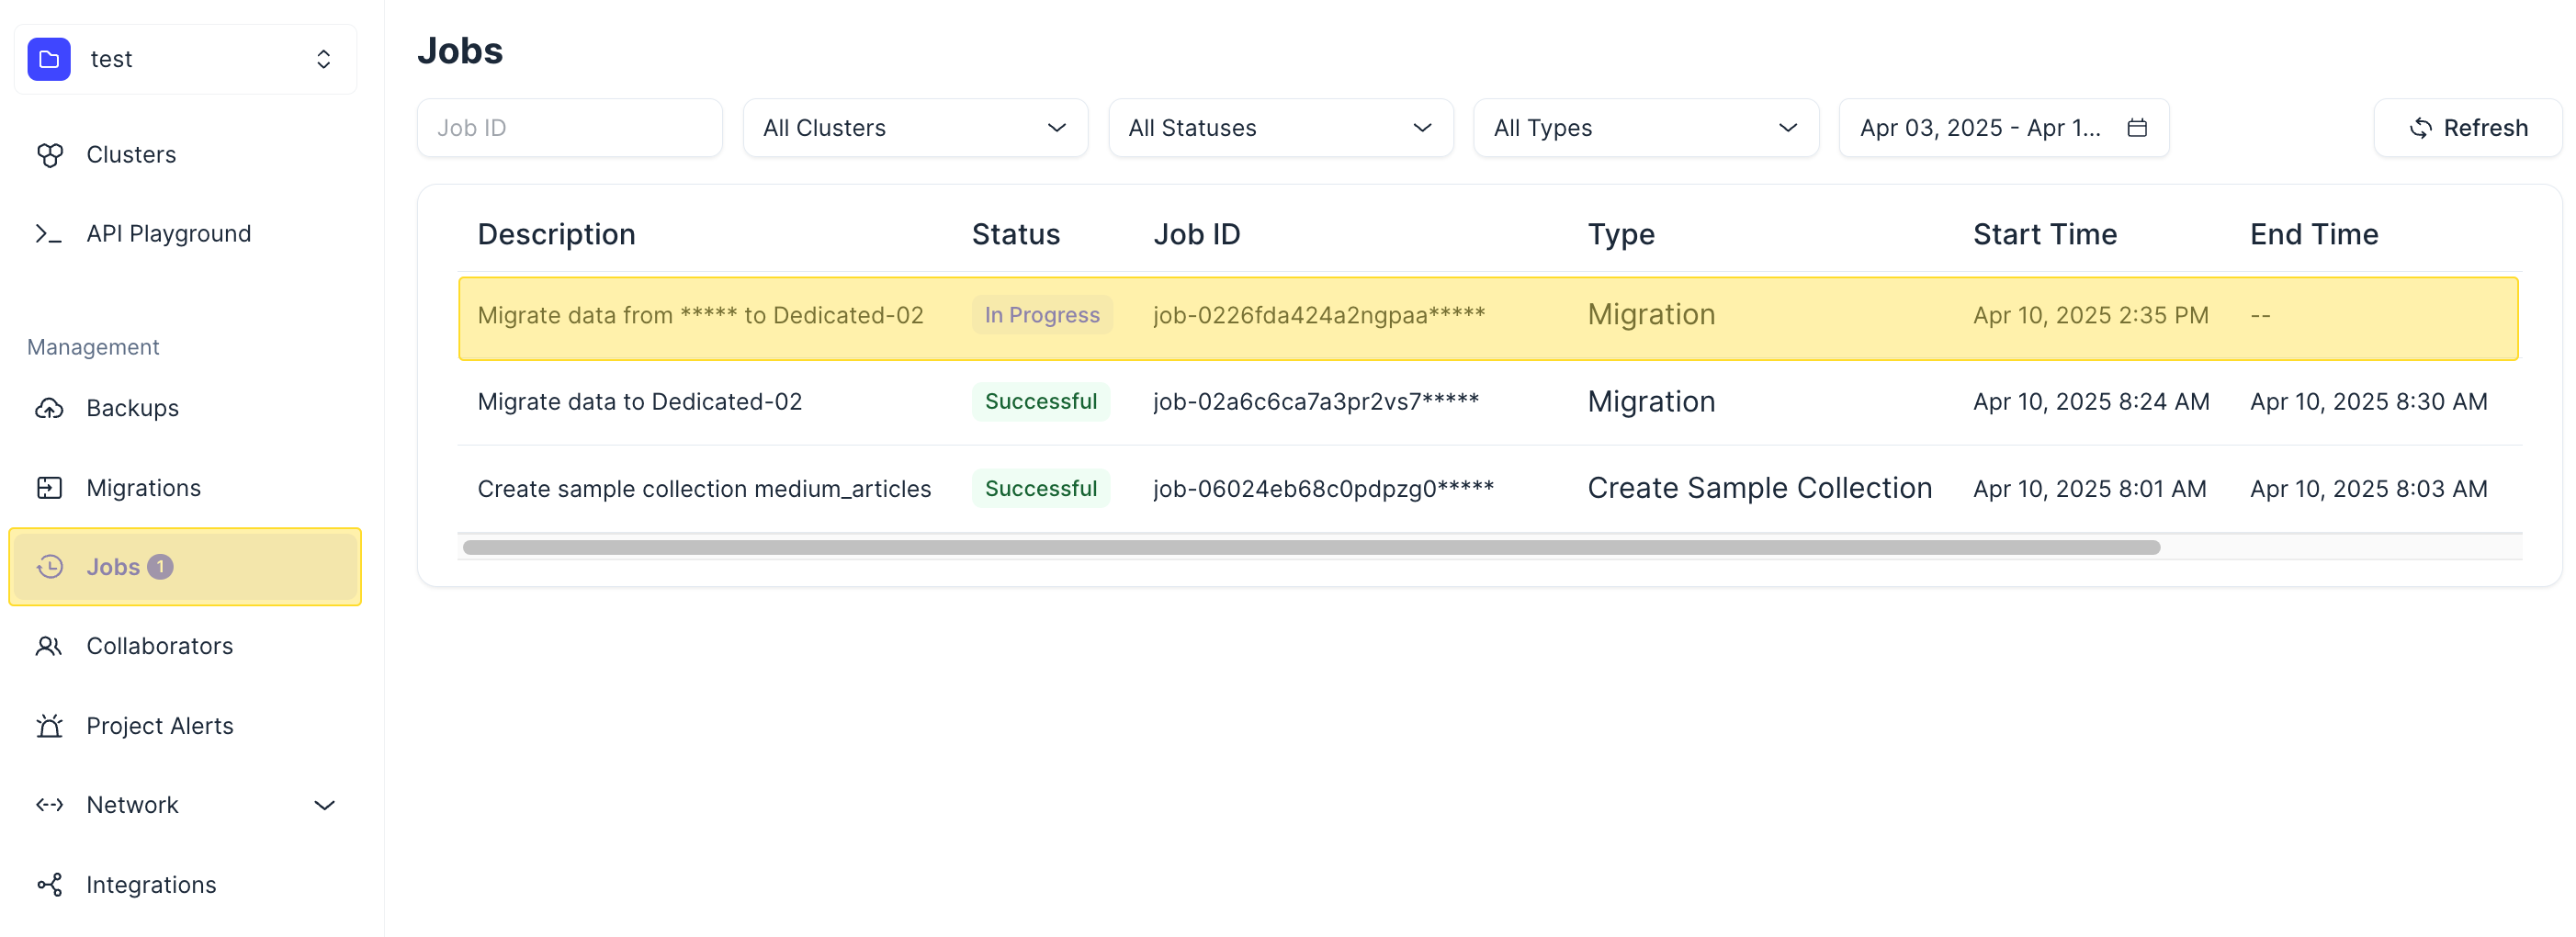This screenshot has height=937, width=2576.
Task: Click the horizontal table scrollbar
Action: pos(1310,548)
